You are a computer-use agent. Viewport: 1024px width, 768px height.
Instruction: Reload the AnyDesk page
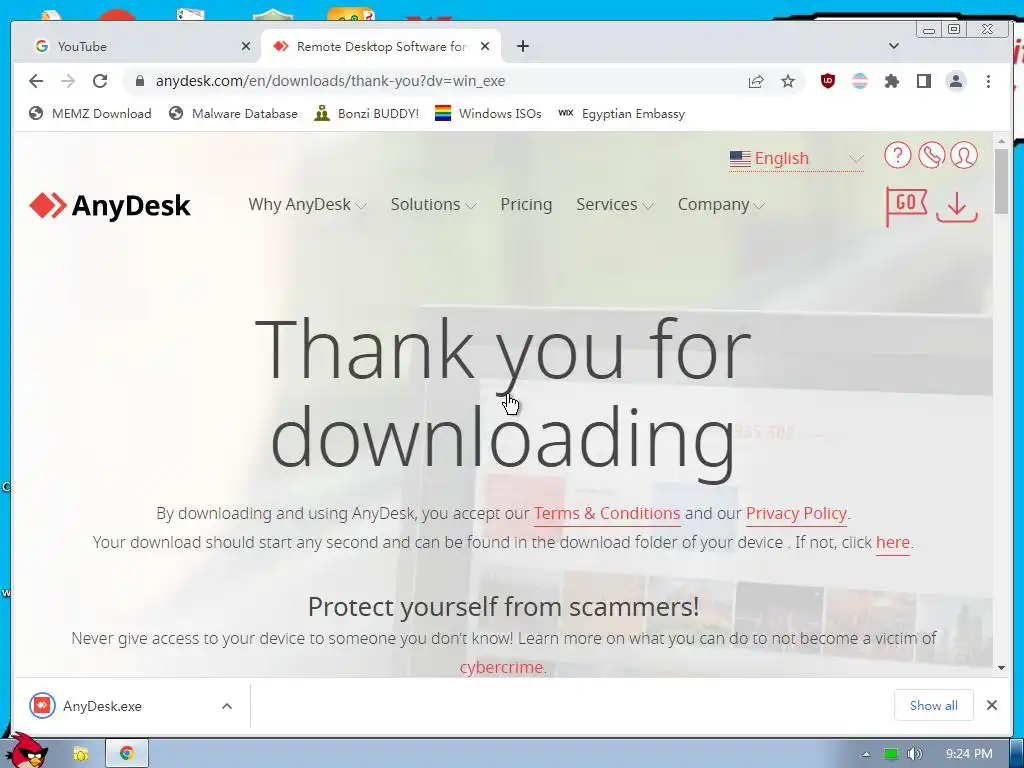[100, 81]
